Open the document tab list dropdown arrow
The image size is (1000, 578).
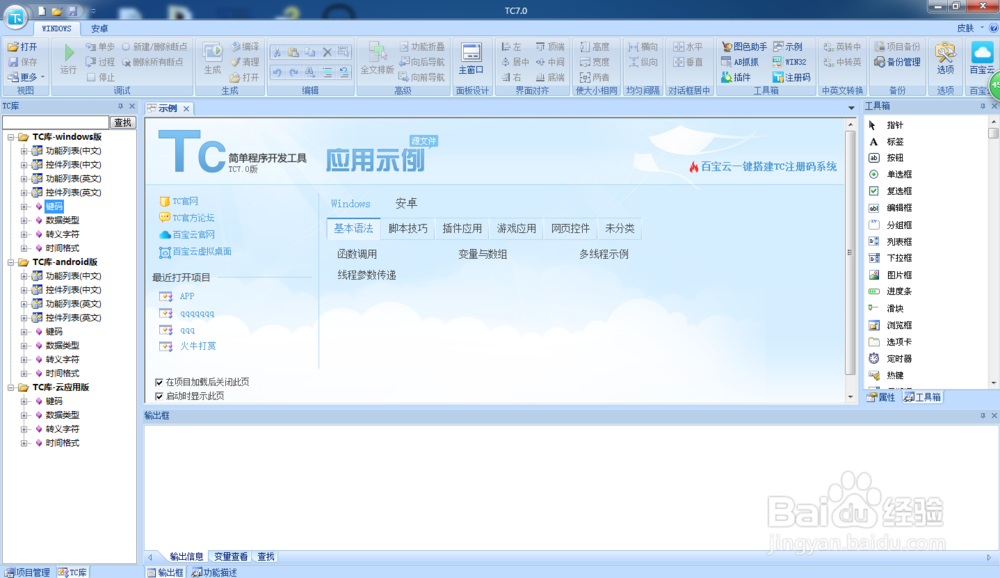851,108
